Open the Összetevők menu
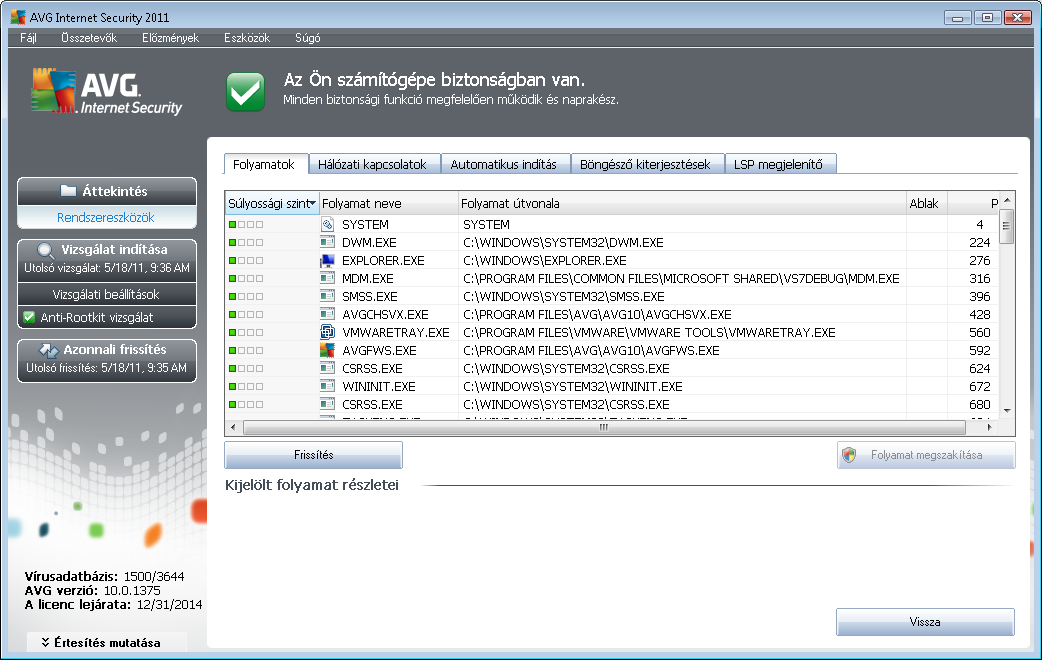The height and width of the screenshot is (660, 1042). (x=89, y=38)
